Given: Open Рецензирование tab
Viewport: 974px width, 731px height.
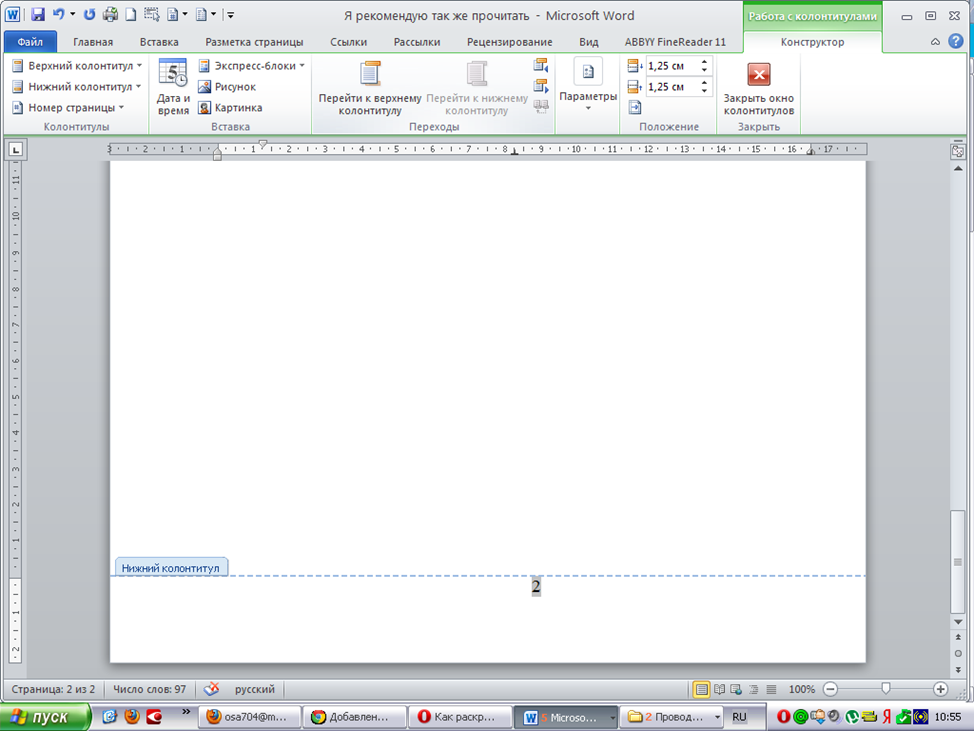Looking at the screenshot, I should 509,42.
